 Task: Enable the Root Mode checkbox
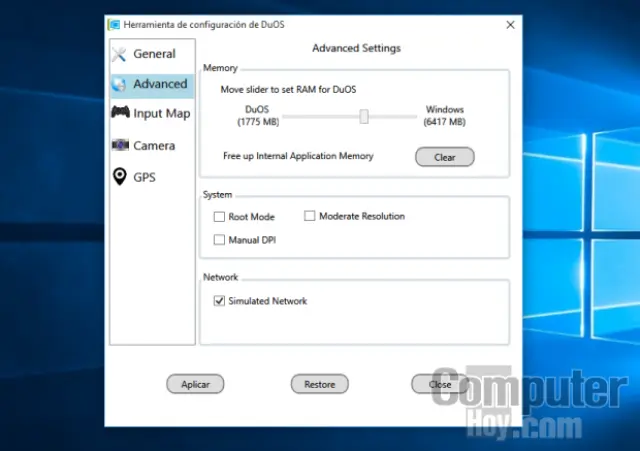tap(219, 217)
